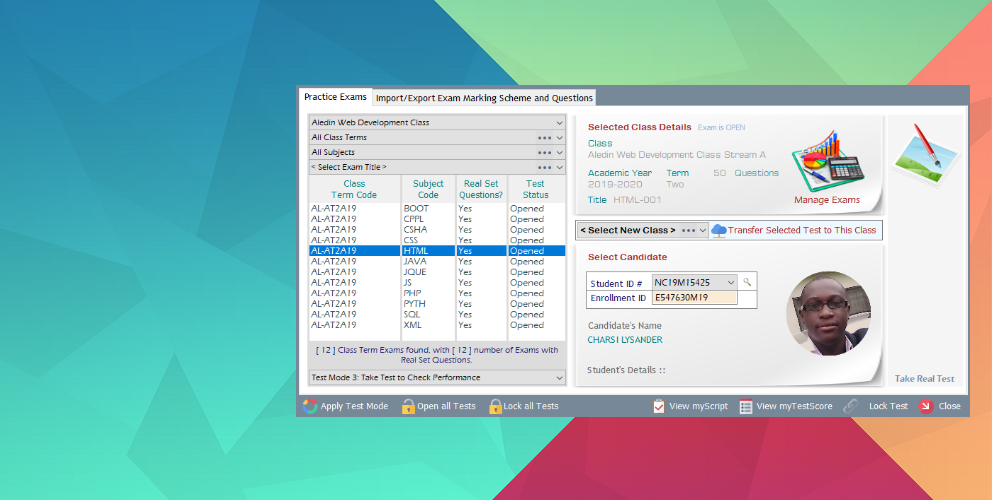Open Manage Exams chart and calculator icon
Image resolution: width=992 pixels, height=500 pixels.
(x=828, y=161)
